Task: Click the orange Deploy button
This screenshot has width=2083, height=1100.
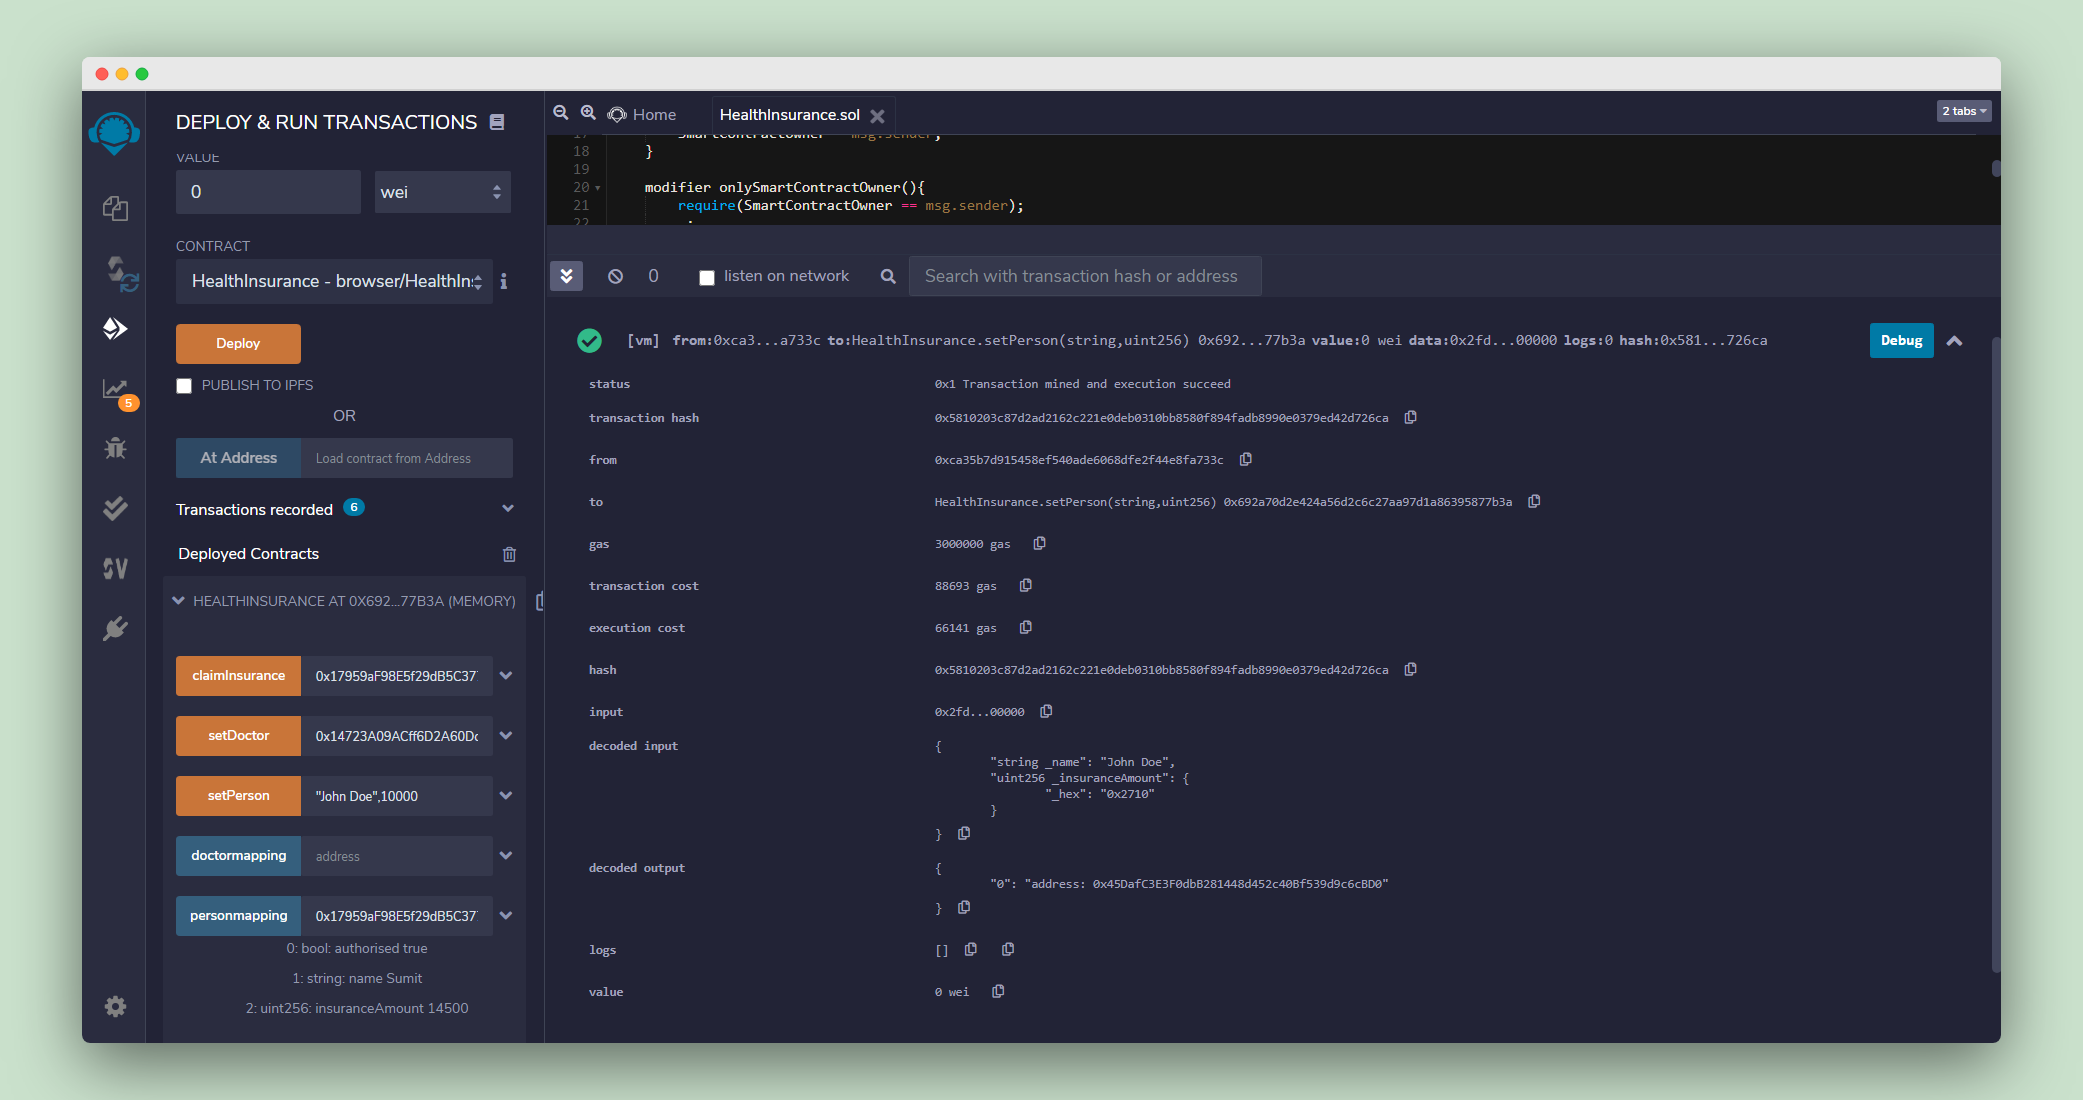Action: (x=238, y=343)
